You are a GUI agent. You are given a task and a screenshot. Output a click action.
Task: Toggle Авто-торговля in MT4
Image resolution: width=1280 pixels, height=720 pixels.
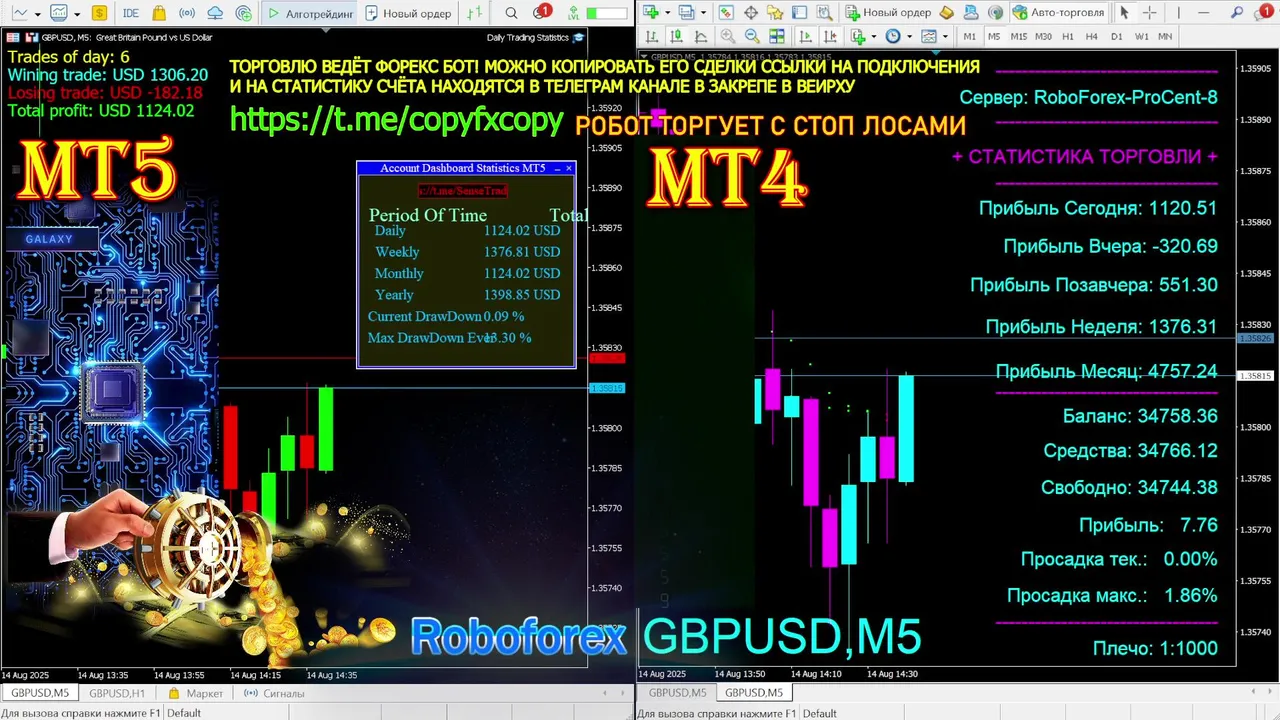(1058, 12)
